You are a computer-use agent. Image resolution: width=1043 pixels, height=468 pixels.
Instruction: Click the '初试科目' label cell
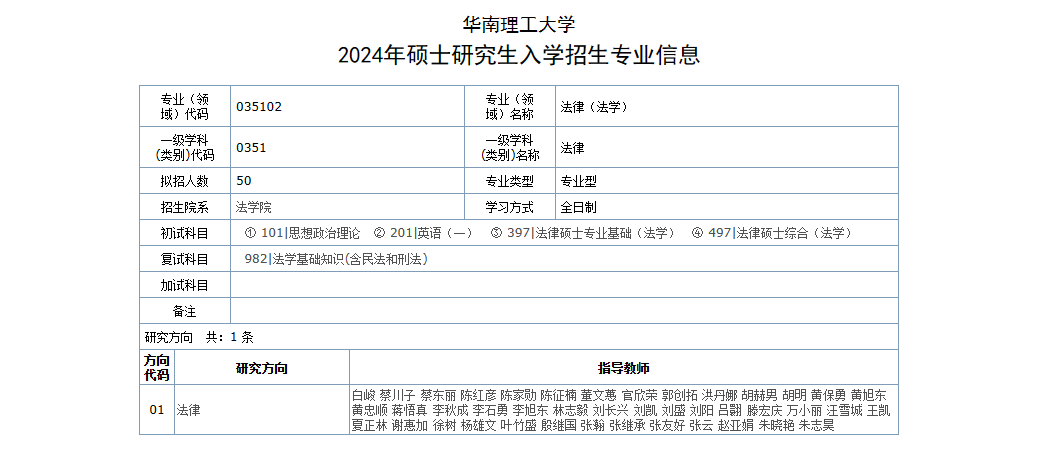(185, 233)
